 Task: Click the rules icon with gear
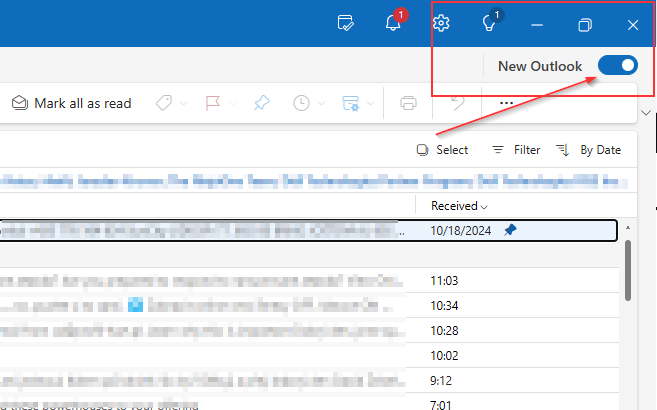[x=351, y=103]
